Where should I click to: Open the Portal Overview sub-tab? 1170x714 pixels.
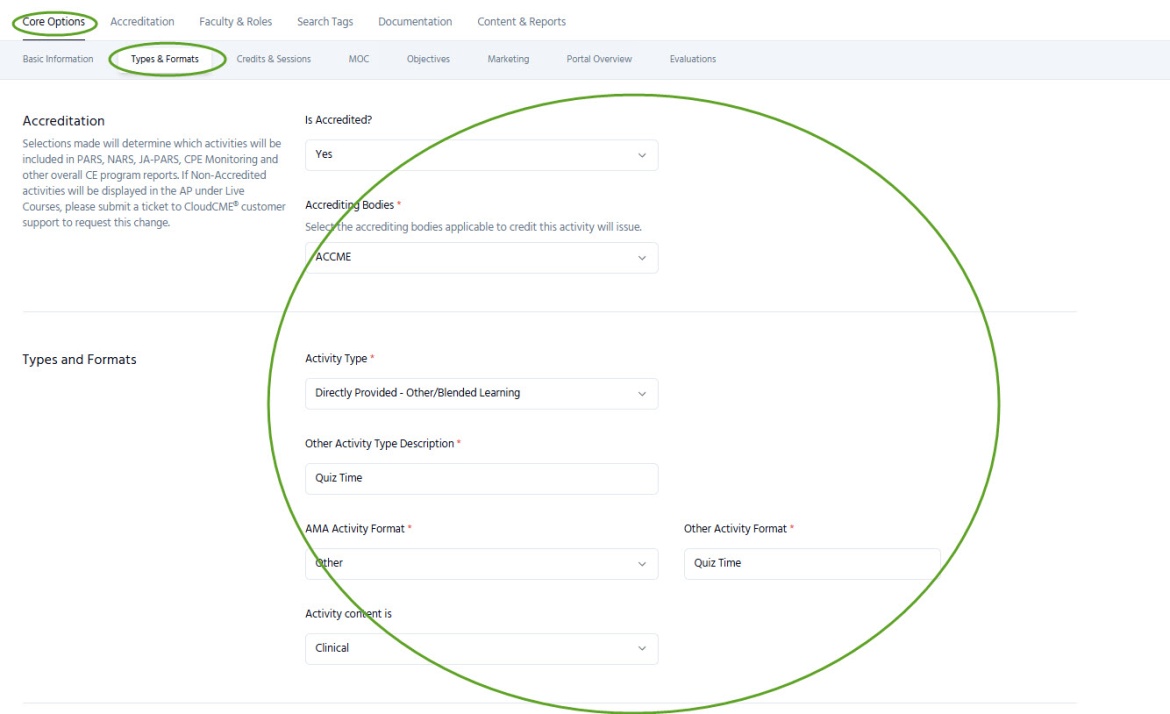pyautogui.click(x=599, y=59)
